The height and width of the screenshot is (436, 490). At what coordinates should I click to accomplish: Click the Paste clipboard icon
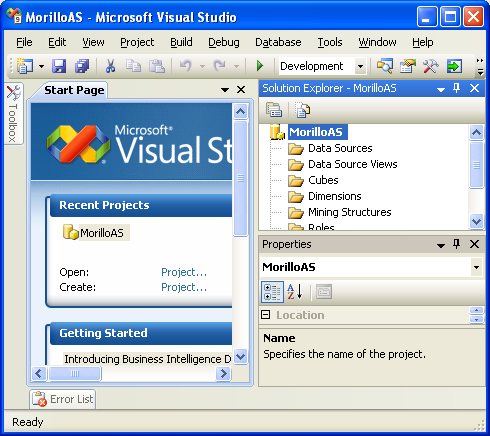tap(156, 66)
